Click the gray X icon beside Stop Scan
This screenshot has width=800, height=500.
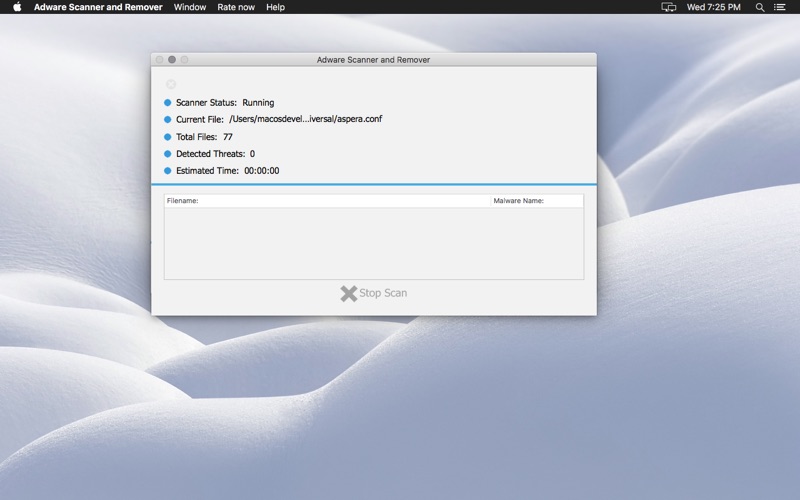[349, 293]
